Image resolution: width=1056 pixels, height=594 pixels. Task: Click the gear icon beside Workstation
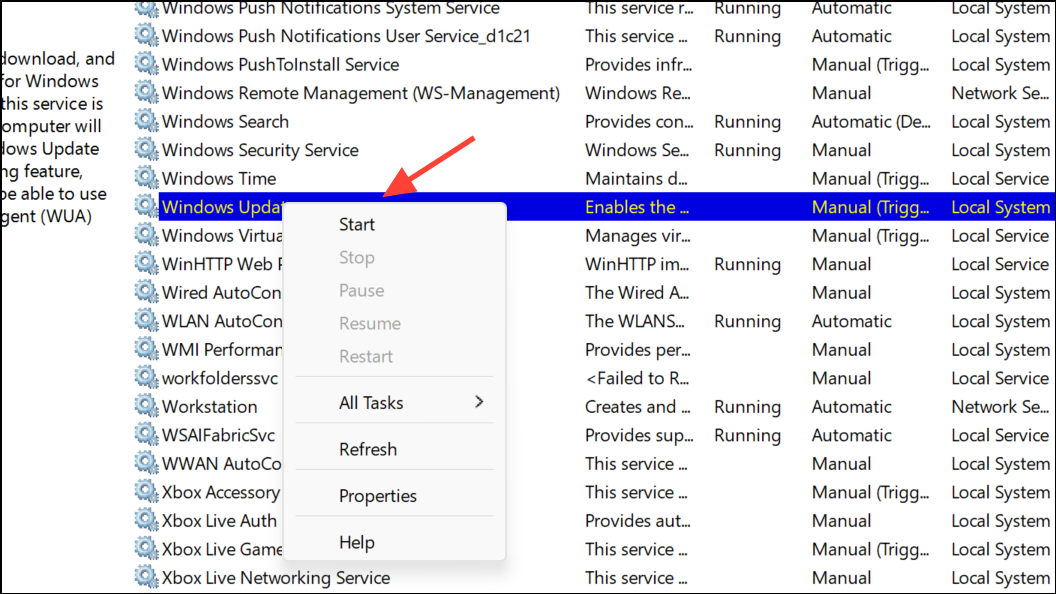point(146,406)
